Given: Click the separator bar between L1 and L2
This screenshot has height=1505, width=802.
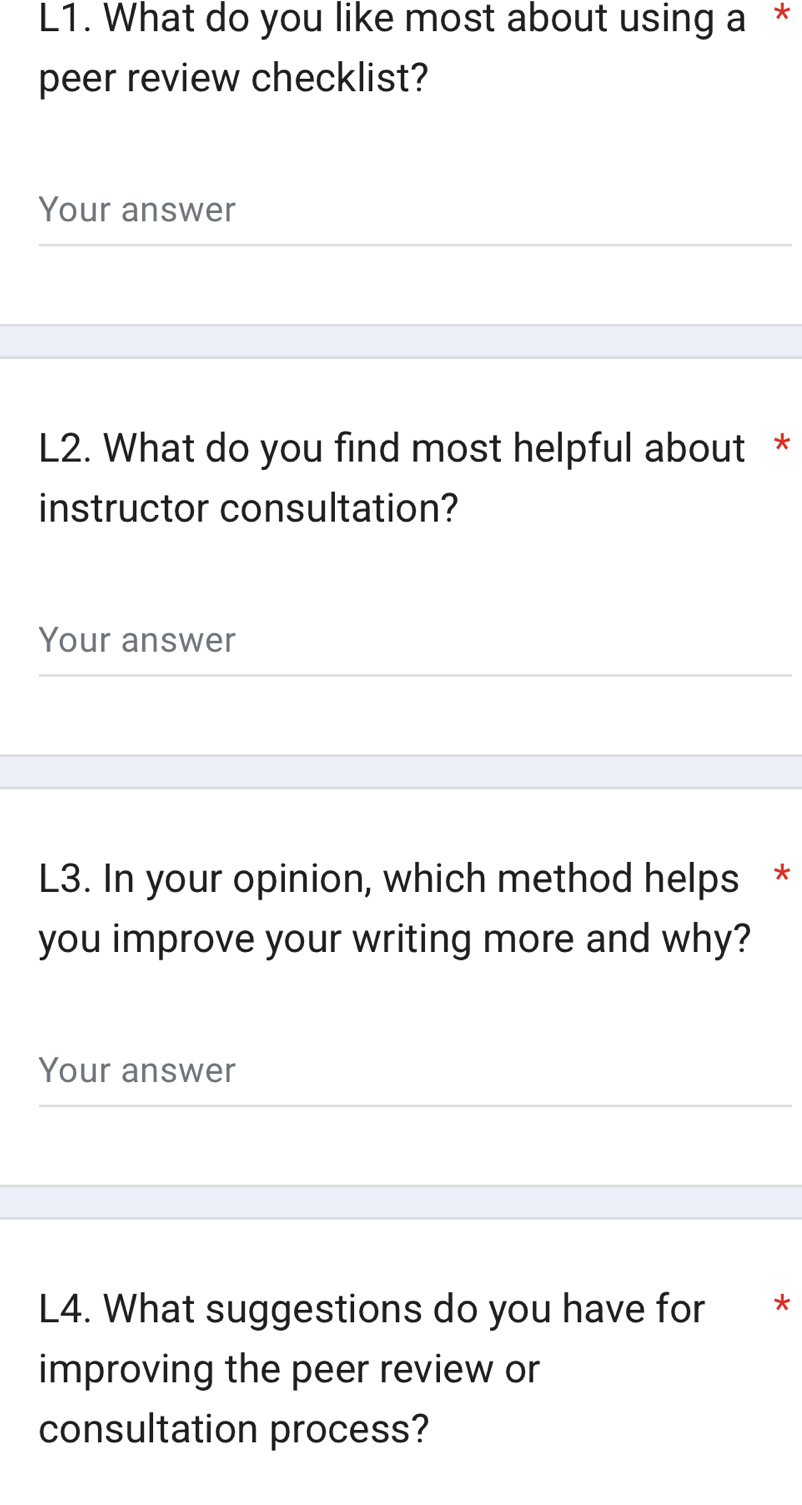Looking at the screenshot, I should click(400, 341).
